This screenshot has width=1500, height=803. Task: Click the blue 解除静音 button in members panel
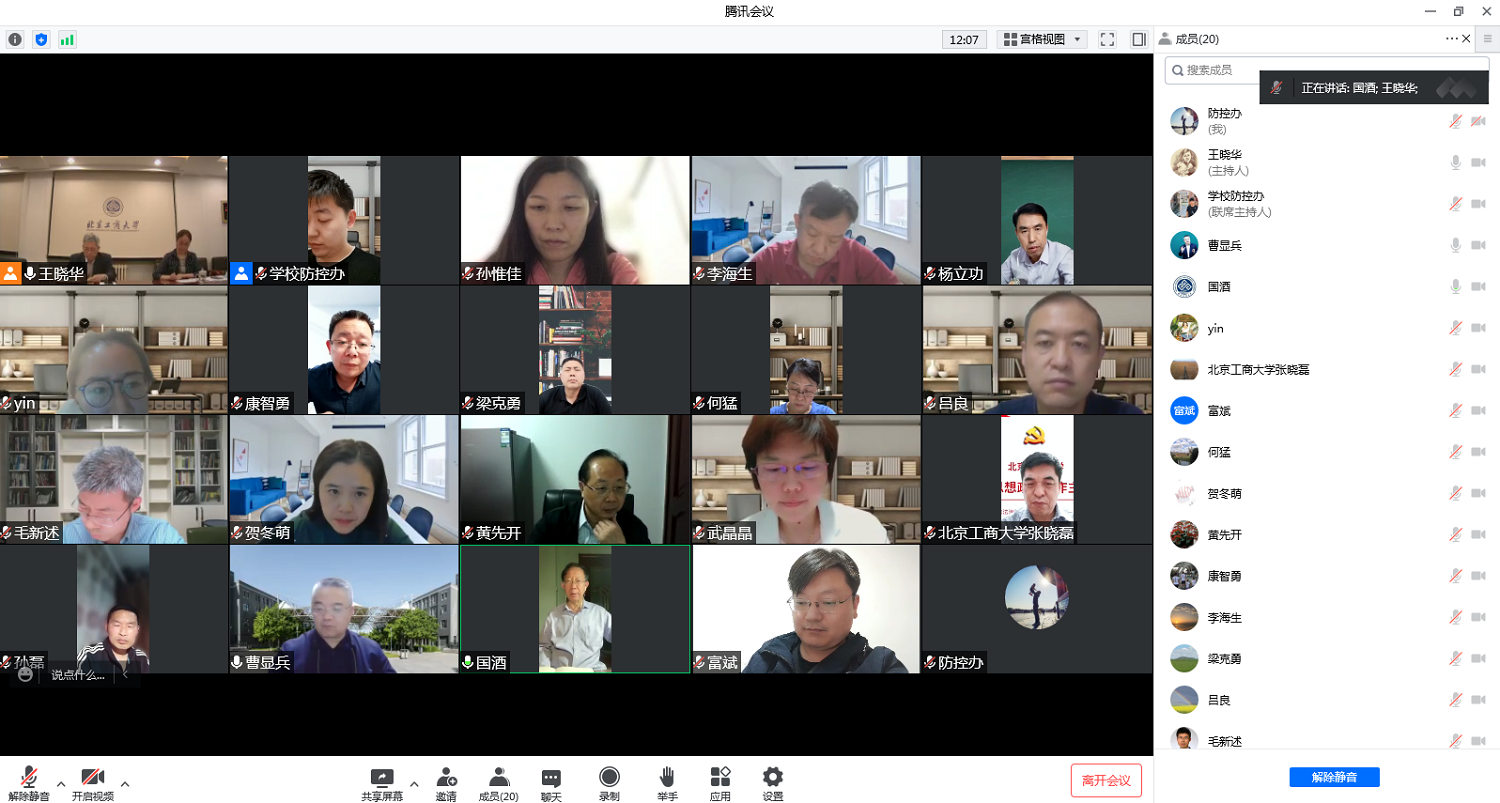1334,777
